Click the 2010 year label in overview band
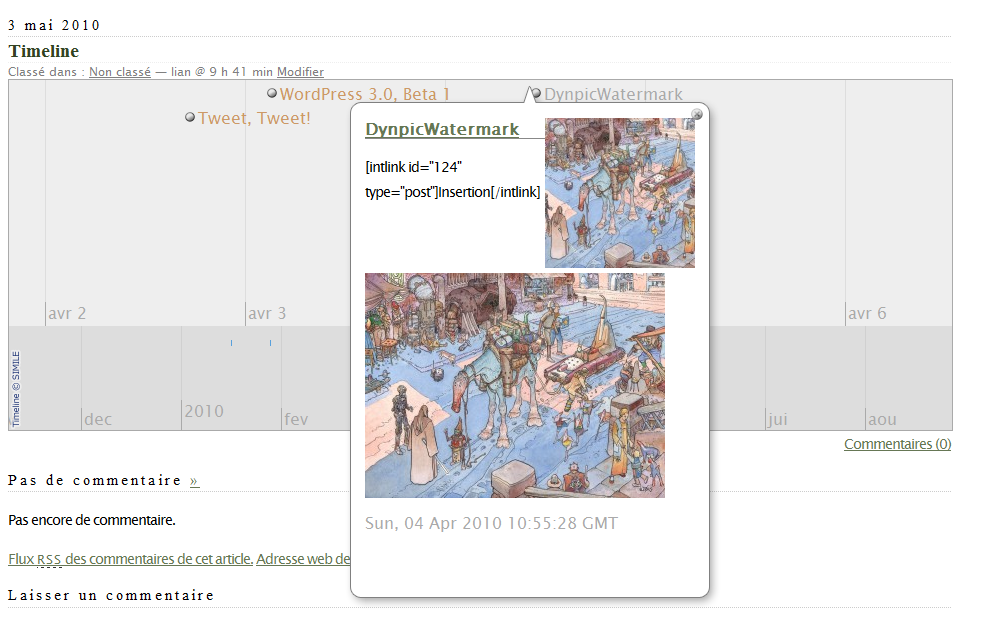The width and height of the screenshot is (1002, 627). pyautogui.click(x=204, y=411)
